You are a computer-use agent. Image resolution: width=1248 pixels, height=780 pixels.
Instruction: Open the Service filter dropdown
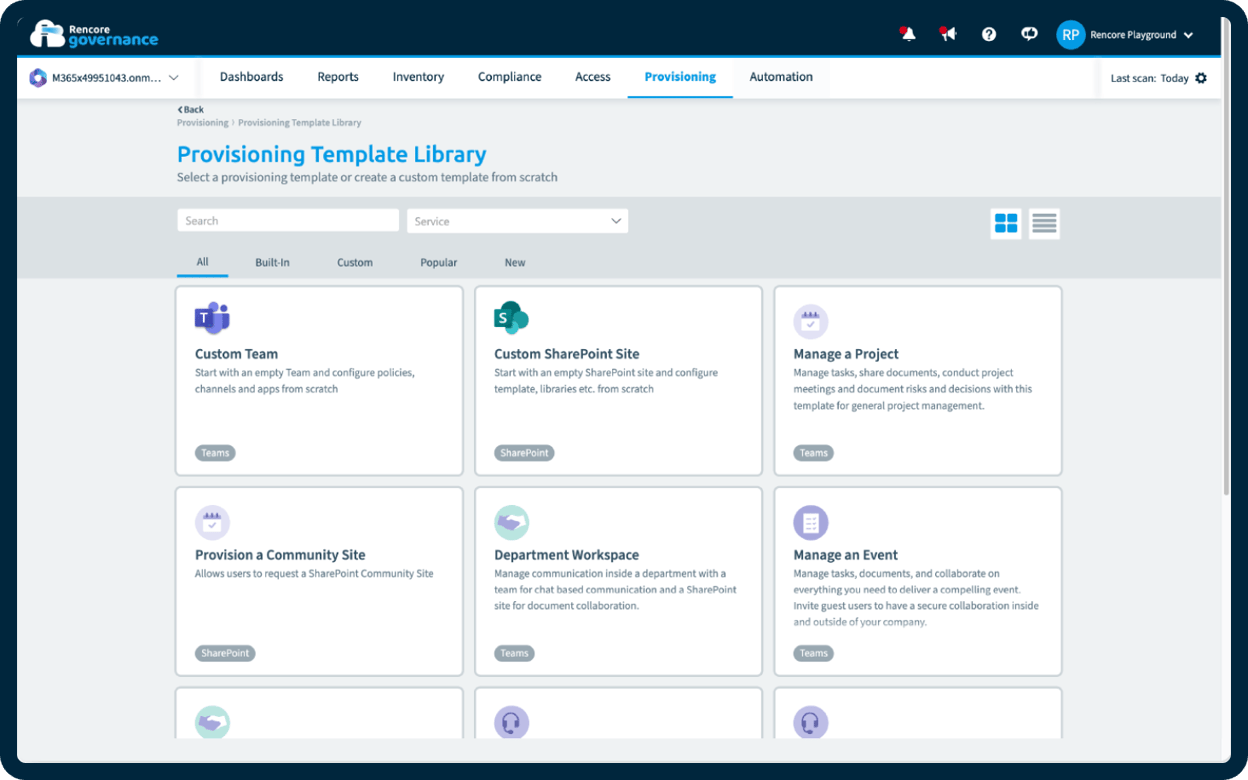(x=517, y=220)
